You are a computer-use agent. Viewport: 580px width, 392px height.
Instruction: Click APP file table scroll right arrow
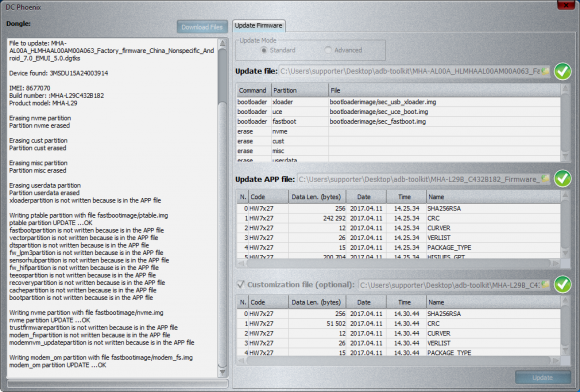556,263
